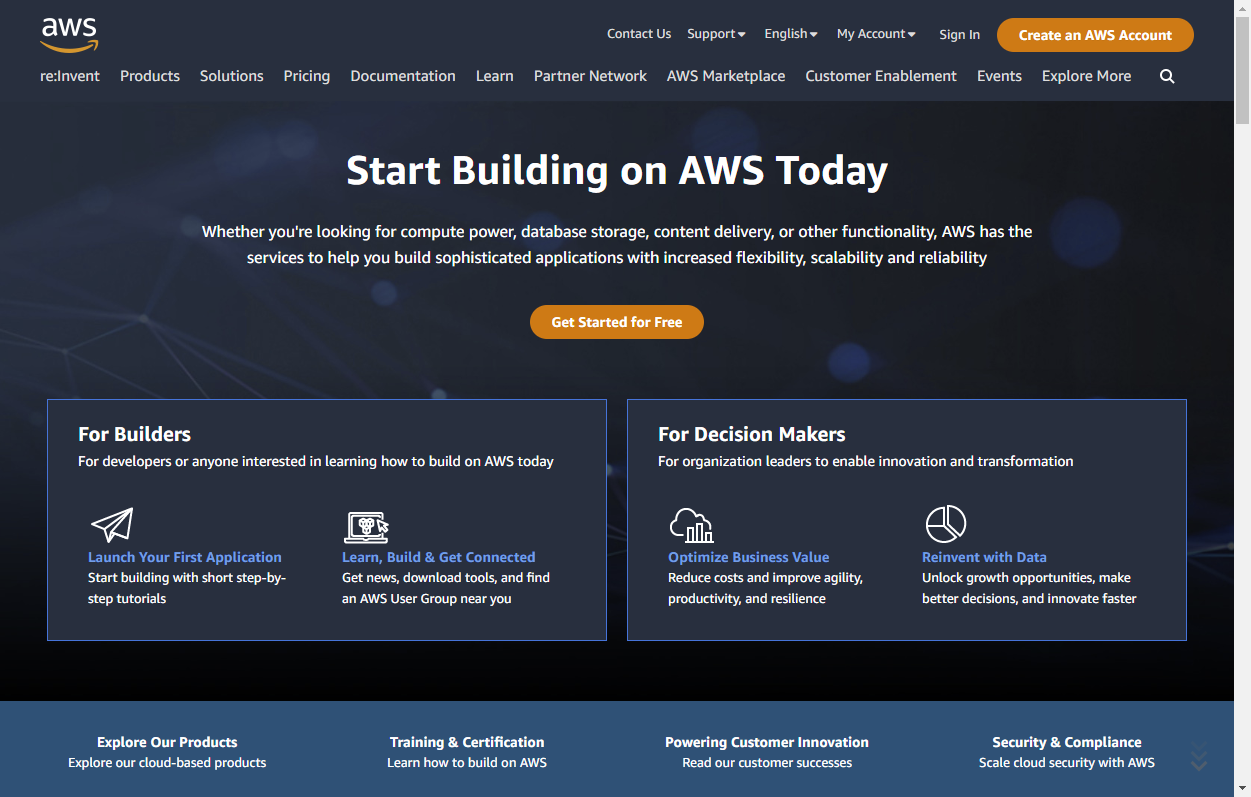Image resolution: width=1251 pixels, height=797 pixels.
Task: Click the AWS logo
Action: point(69,34)
